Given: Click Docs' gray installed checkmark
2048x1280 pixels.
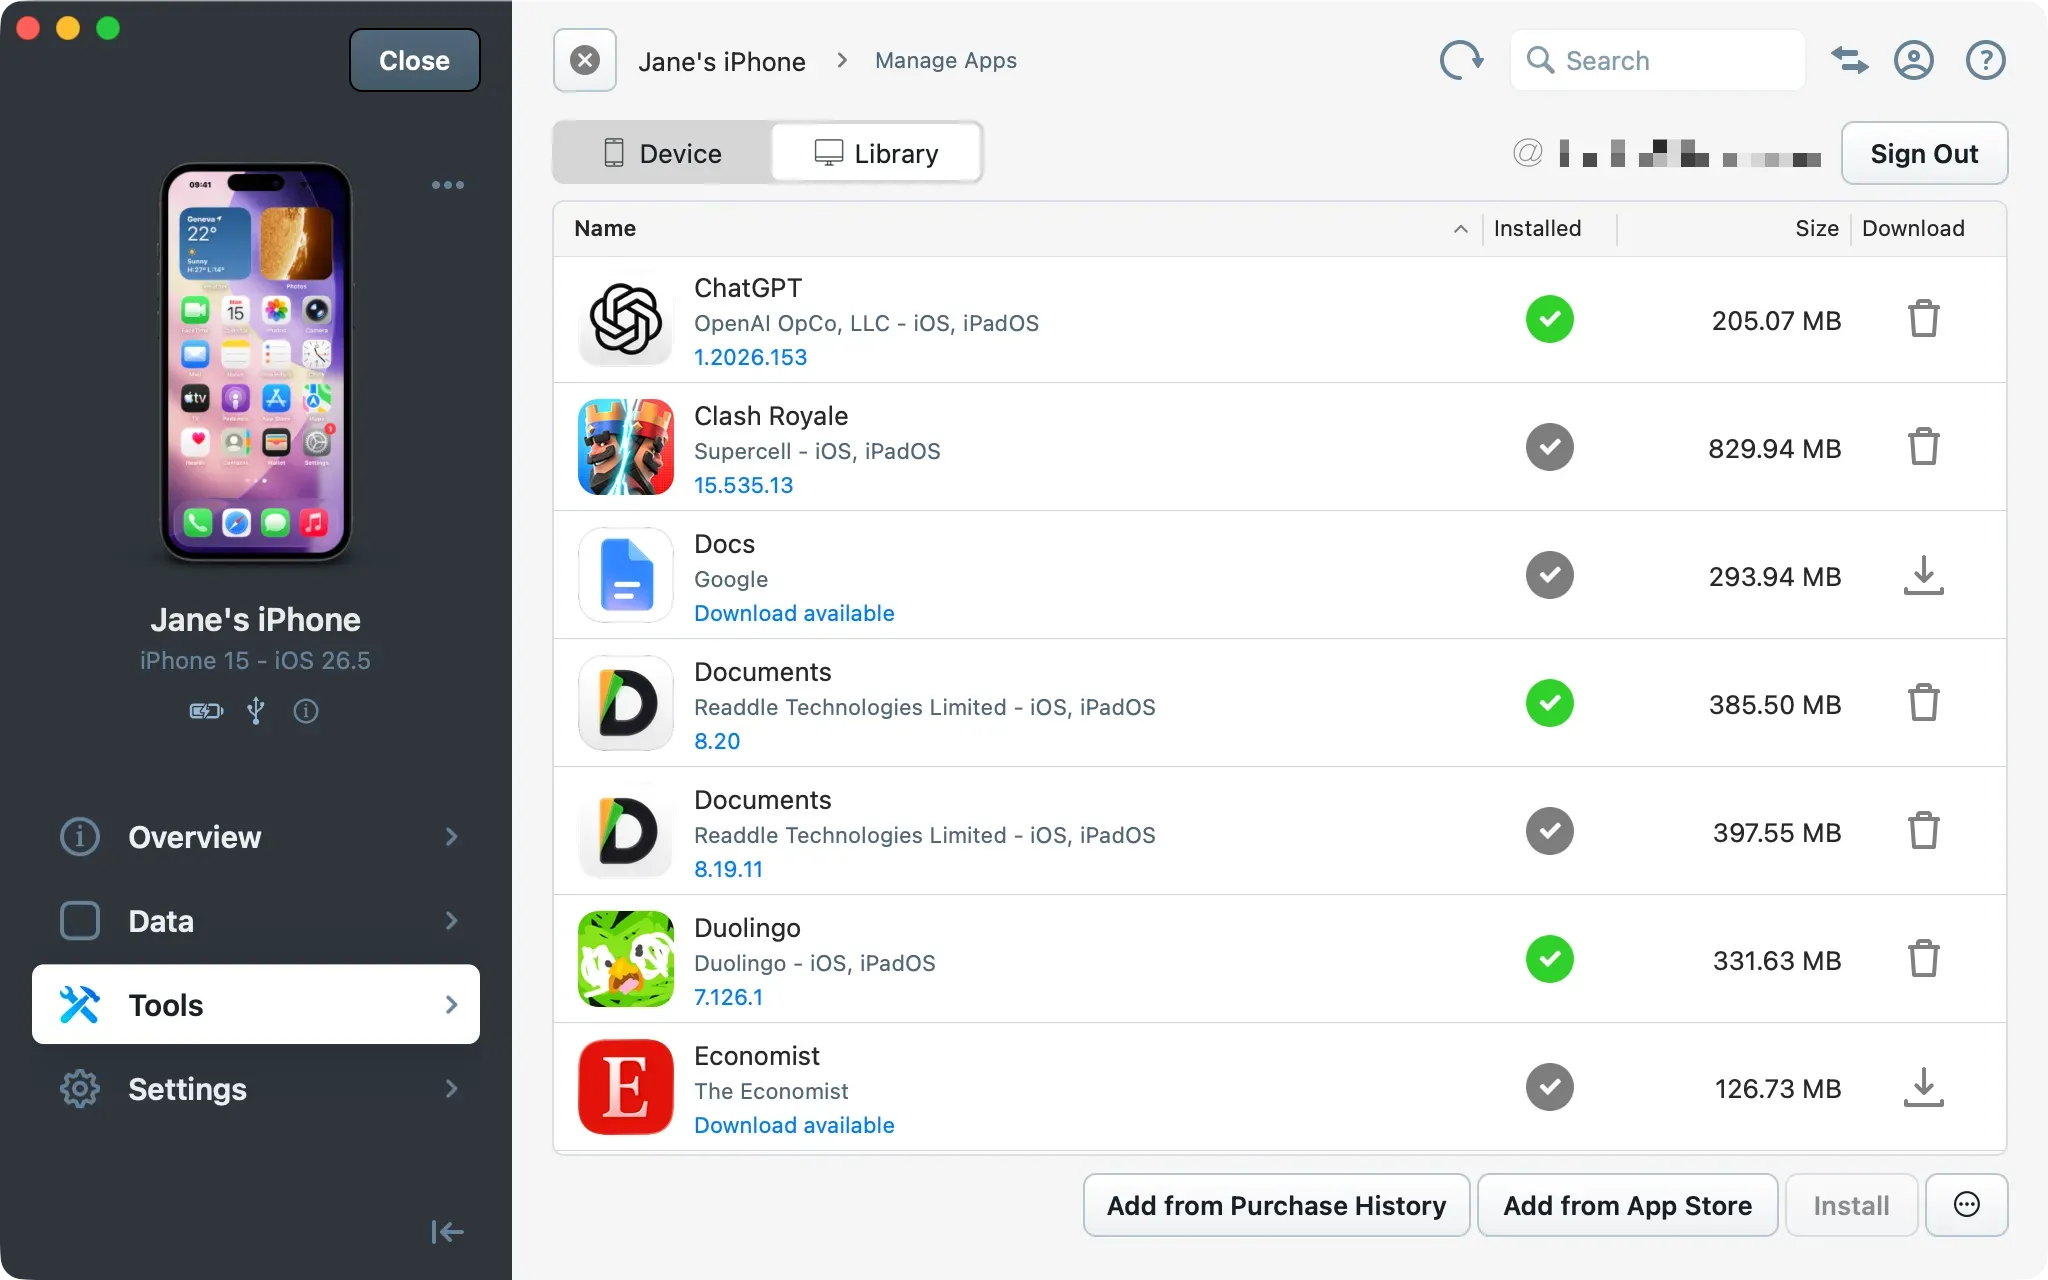Looking at the screenshot, I should coord(1549,575).
